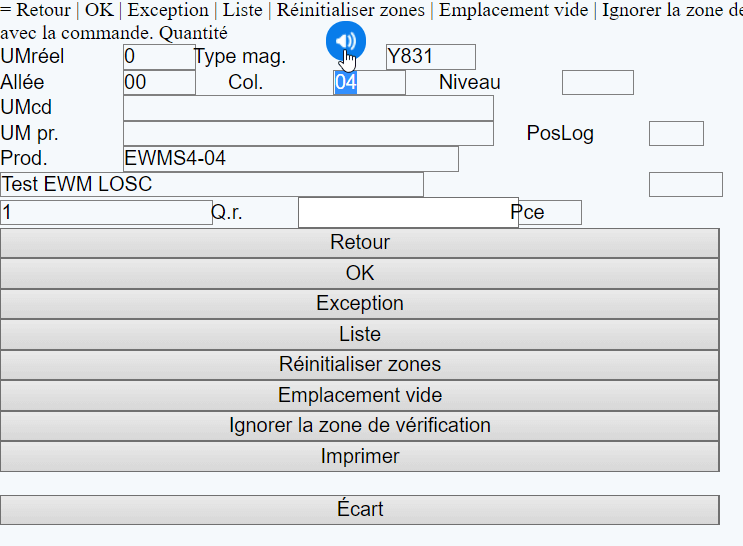Click the Allée label
The image size is (743, 546).
click(x=22, y=82)
